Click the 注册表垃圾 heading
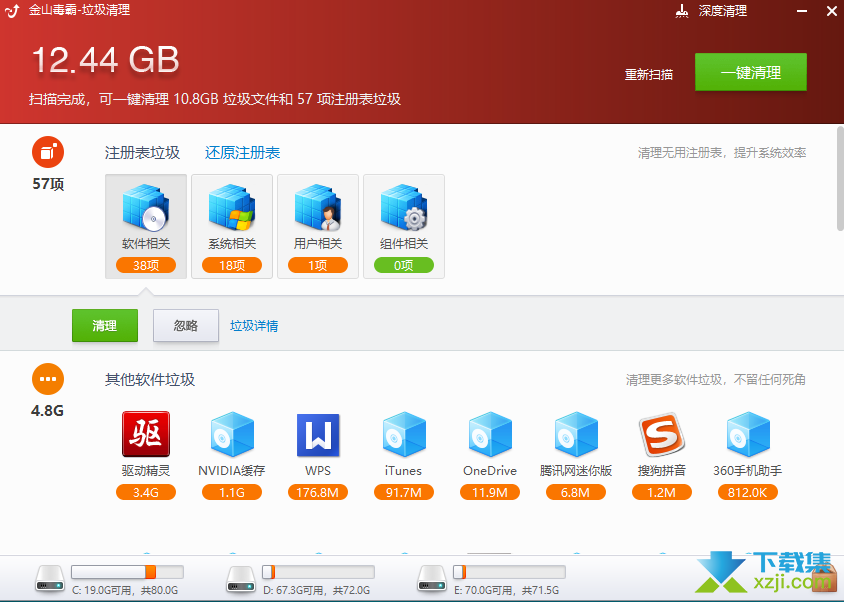Image resolution: width=844 pixels, height=602 pixels. pos(142,153)
